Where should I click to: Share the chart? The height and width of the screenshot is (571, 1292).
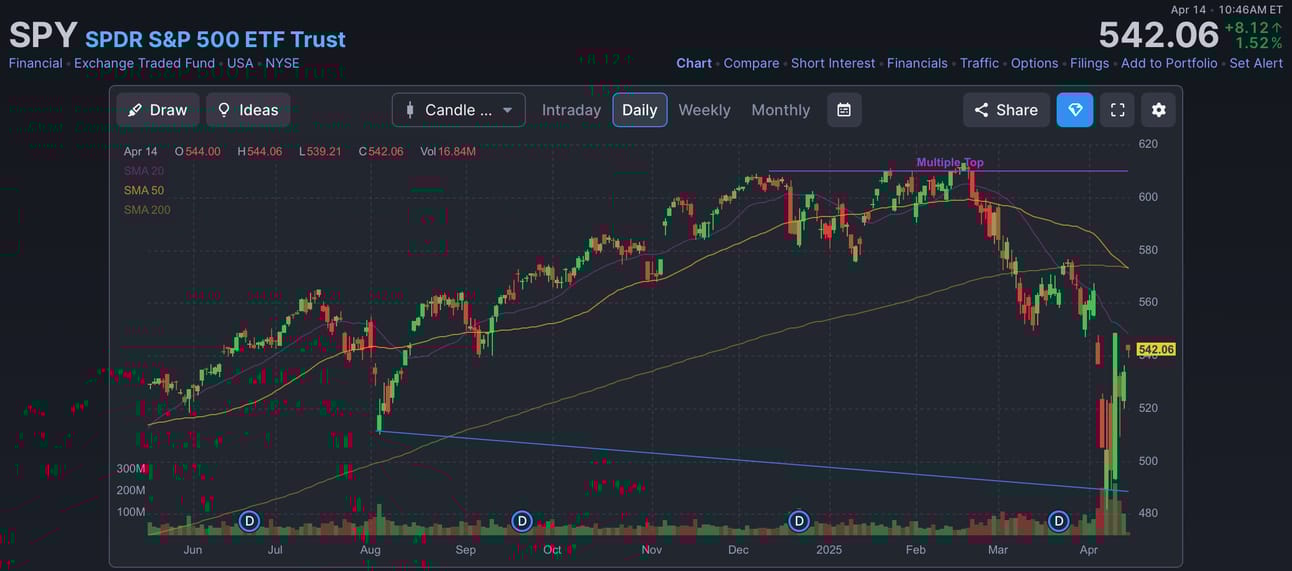click(x=1006, y=110)
